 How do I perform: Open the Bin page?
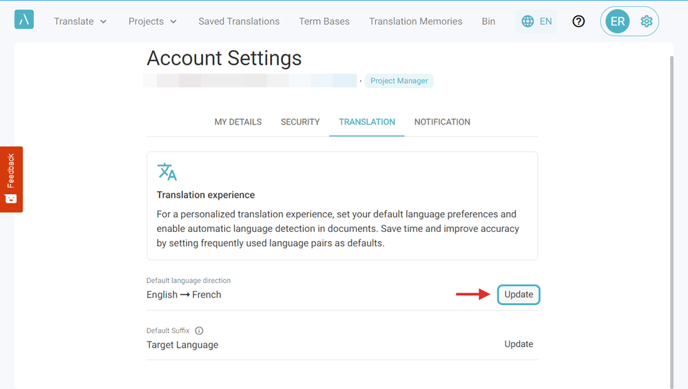pyautogui.click(x=488, y=21)
